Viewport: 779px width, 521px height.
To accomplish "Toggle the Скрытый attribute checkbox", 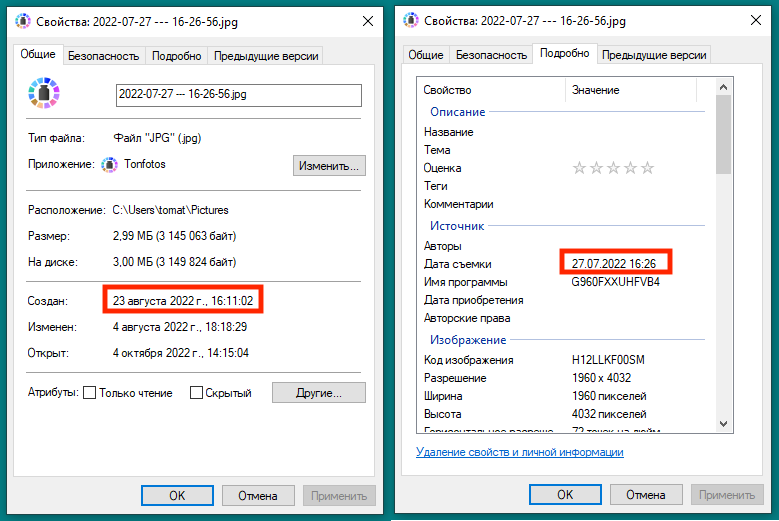I will click(197, 393).
